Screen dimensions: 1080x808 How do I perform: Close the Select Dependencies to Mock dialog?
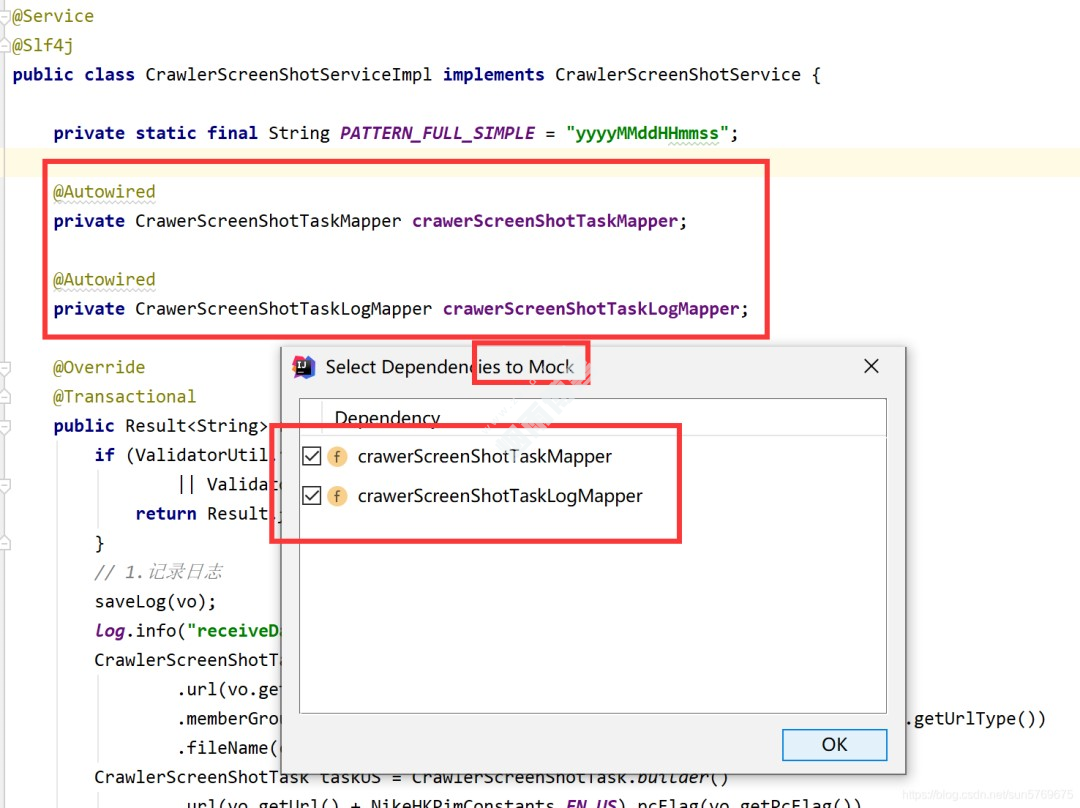[871, 367]
